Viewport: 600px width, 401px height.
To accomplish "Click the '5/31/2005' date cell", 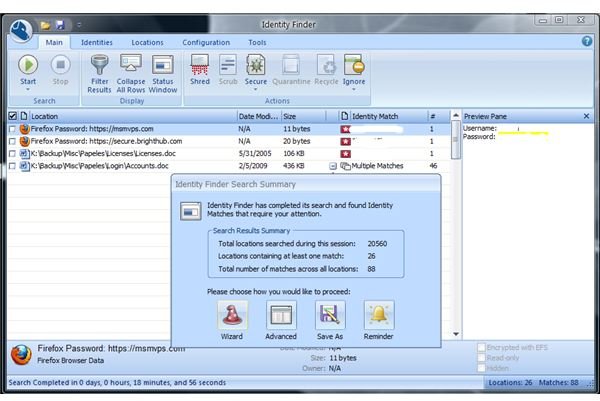I will (255, 153).
